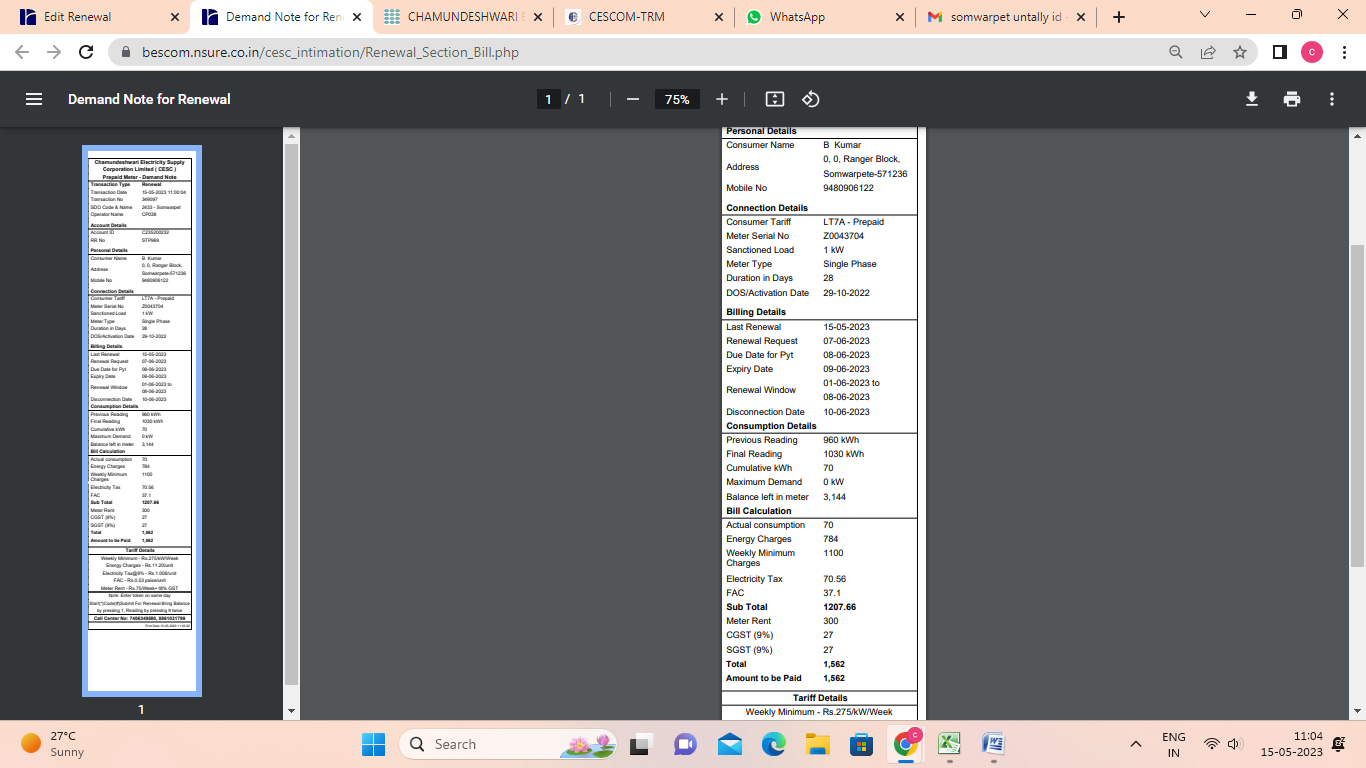Switch to the Edit Renewal tab
This screenshot has height=768, width=1366.
click(95, 17)
